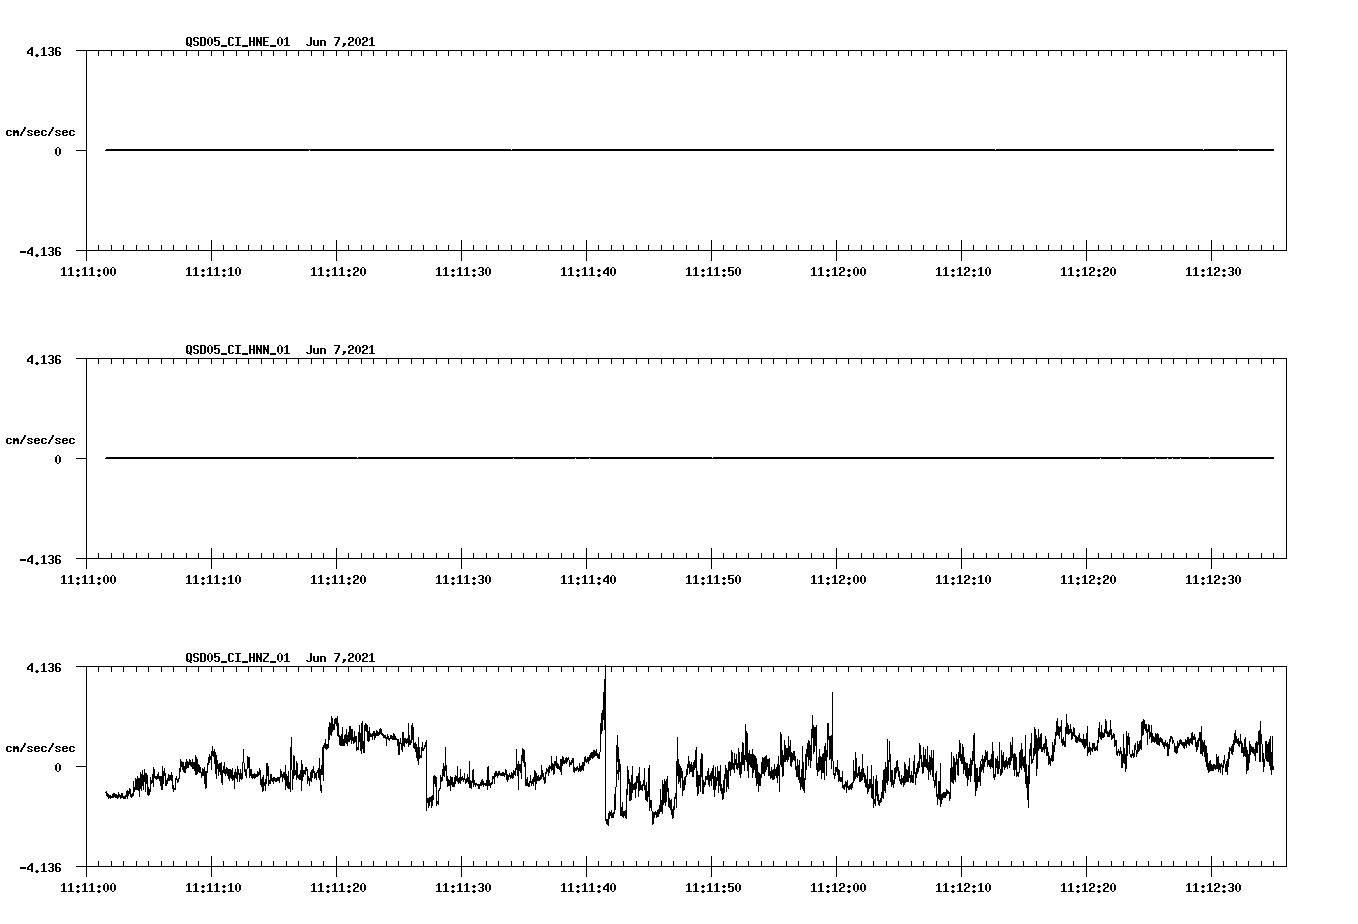Click the 11:12:30 time label under HNZ chart
1358x924 pixels.
pyautogui.click(x=1213, y=888)
